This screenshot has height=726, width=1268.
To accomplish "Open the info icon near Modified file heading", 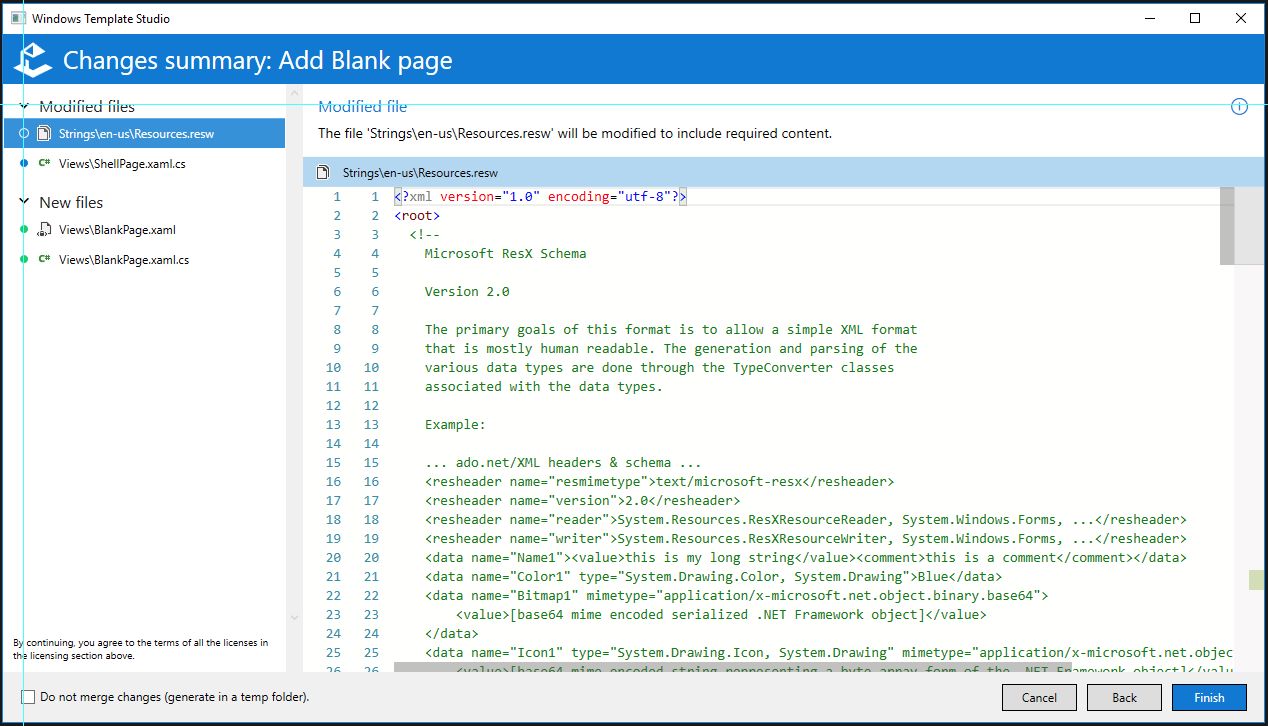I will coord(1239,106).
